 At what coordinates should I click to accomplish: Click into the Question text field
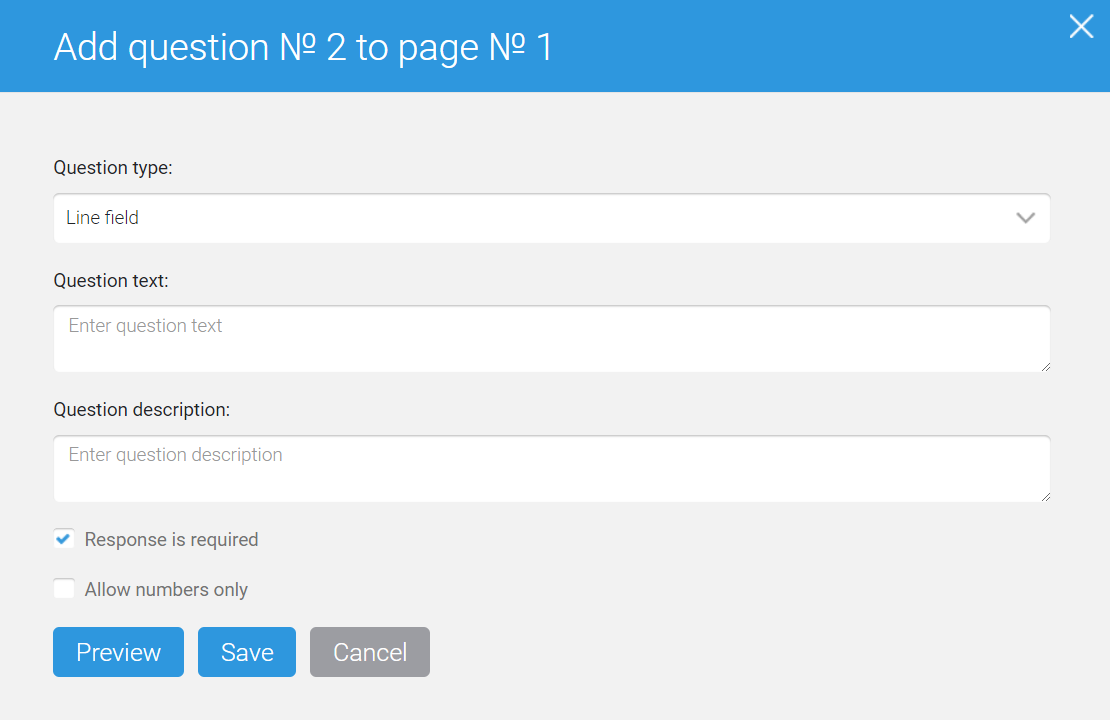[551, 338]
